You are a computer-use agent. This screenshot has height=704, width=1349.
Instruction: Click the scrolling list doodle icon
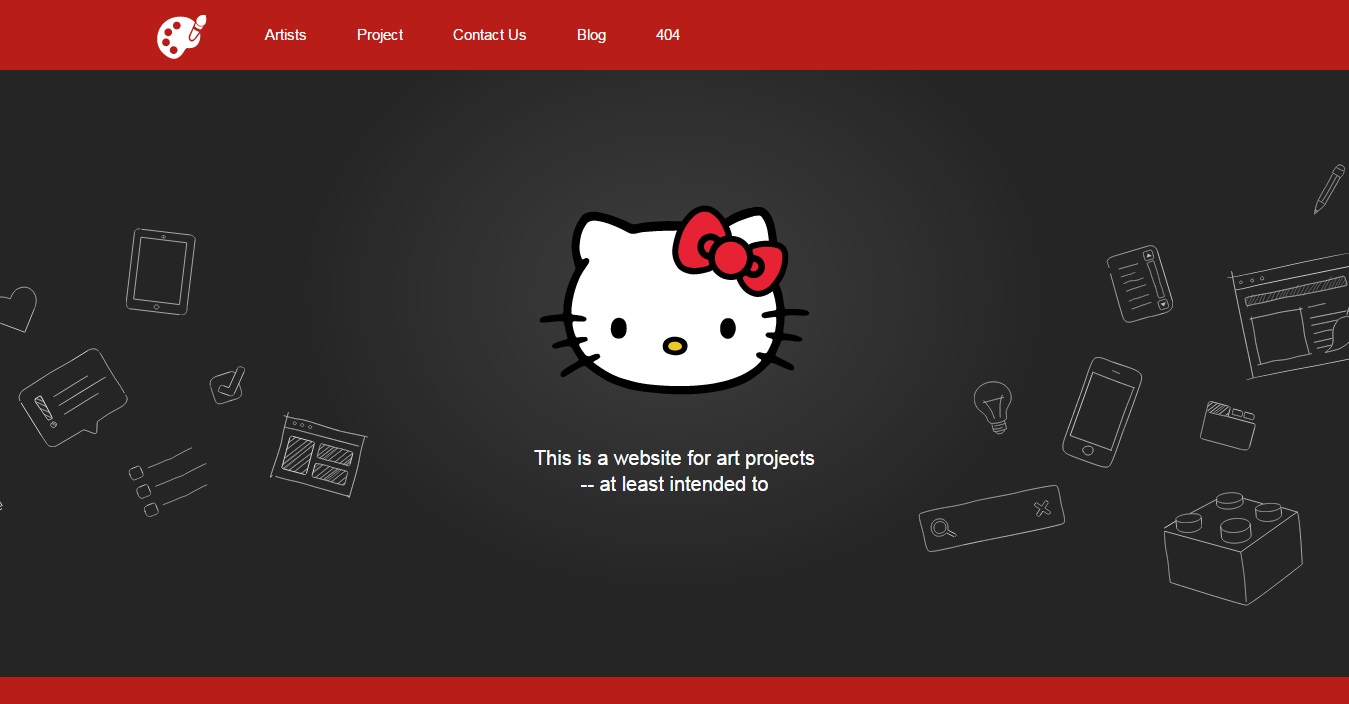click(x=1139, y=284)
